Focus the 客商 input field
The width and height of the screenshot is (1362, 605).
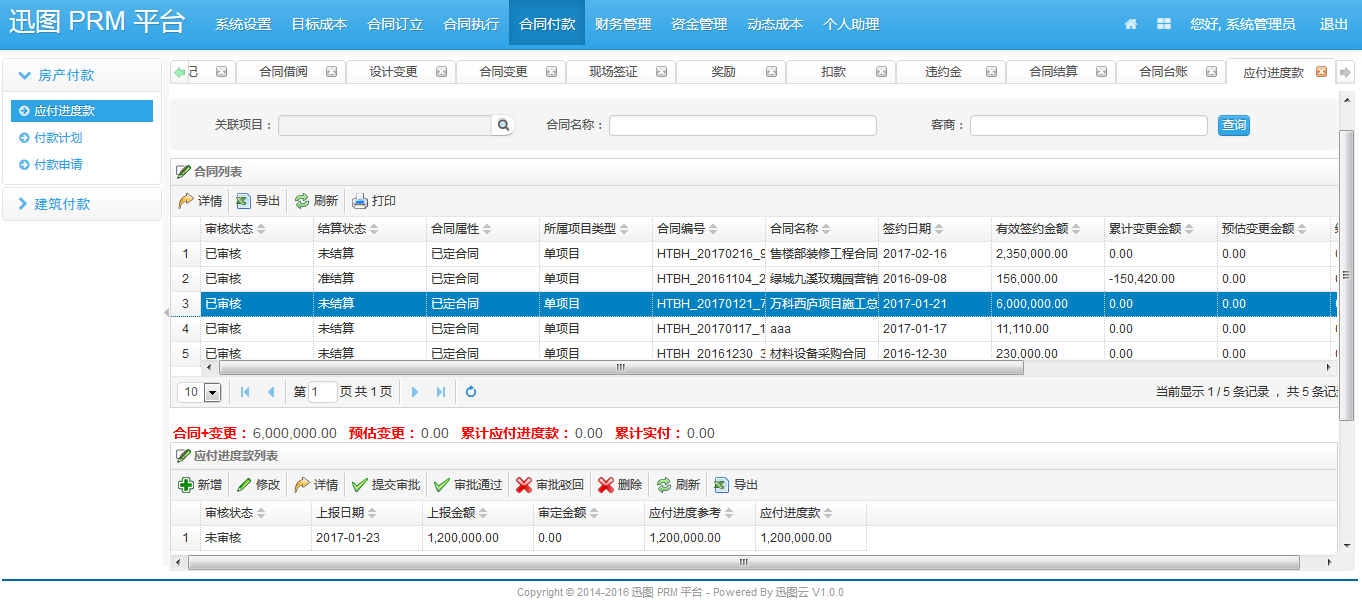tap(1089, 125)
